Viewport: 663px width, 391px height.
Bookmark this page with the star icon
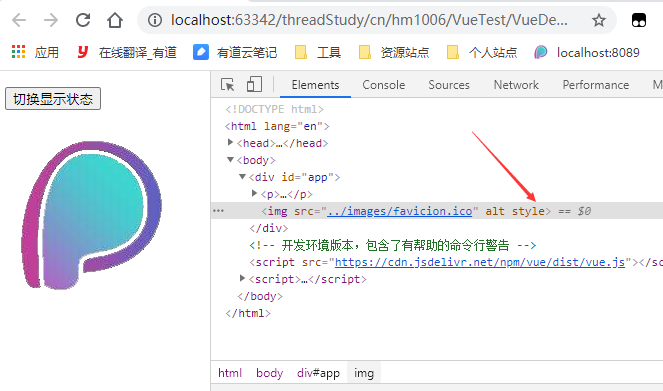click(598, 20)
